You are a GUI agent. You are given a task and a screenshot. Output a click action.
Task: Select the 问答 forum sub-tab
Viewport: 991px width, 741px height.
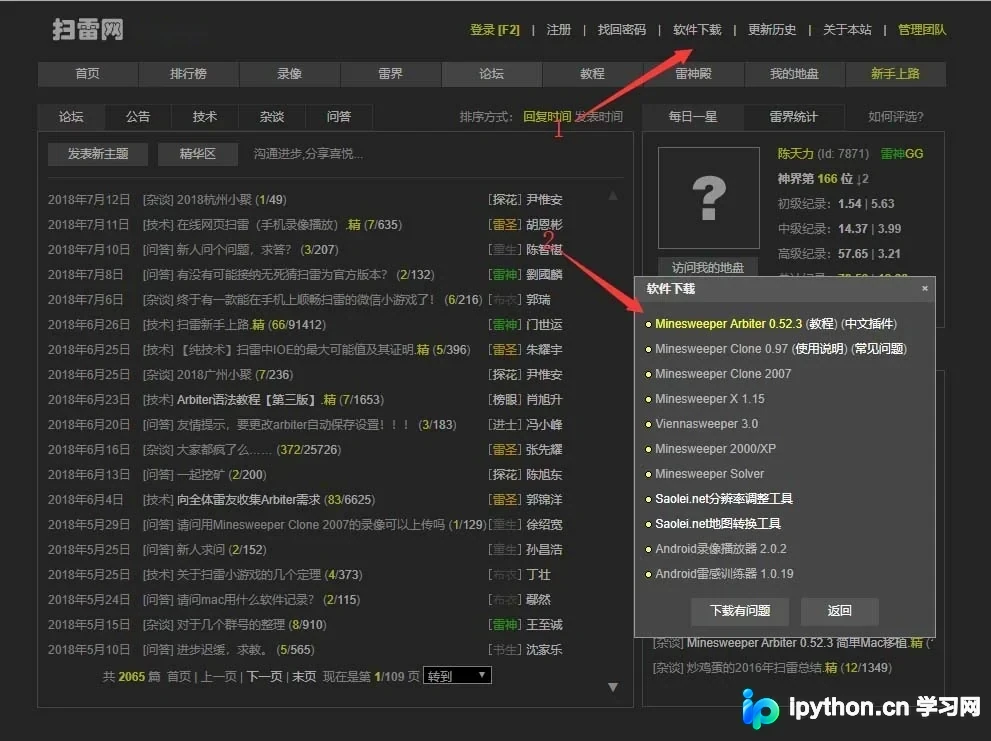[x=339, y=117]
